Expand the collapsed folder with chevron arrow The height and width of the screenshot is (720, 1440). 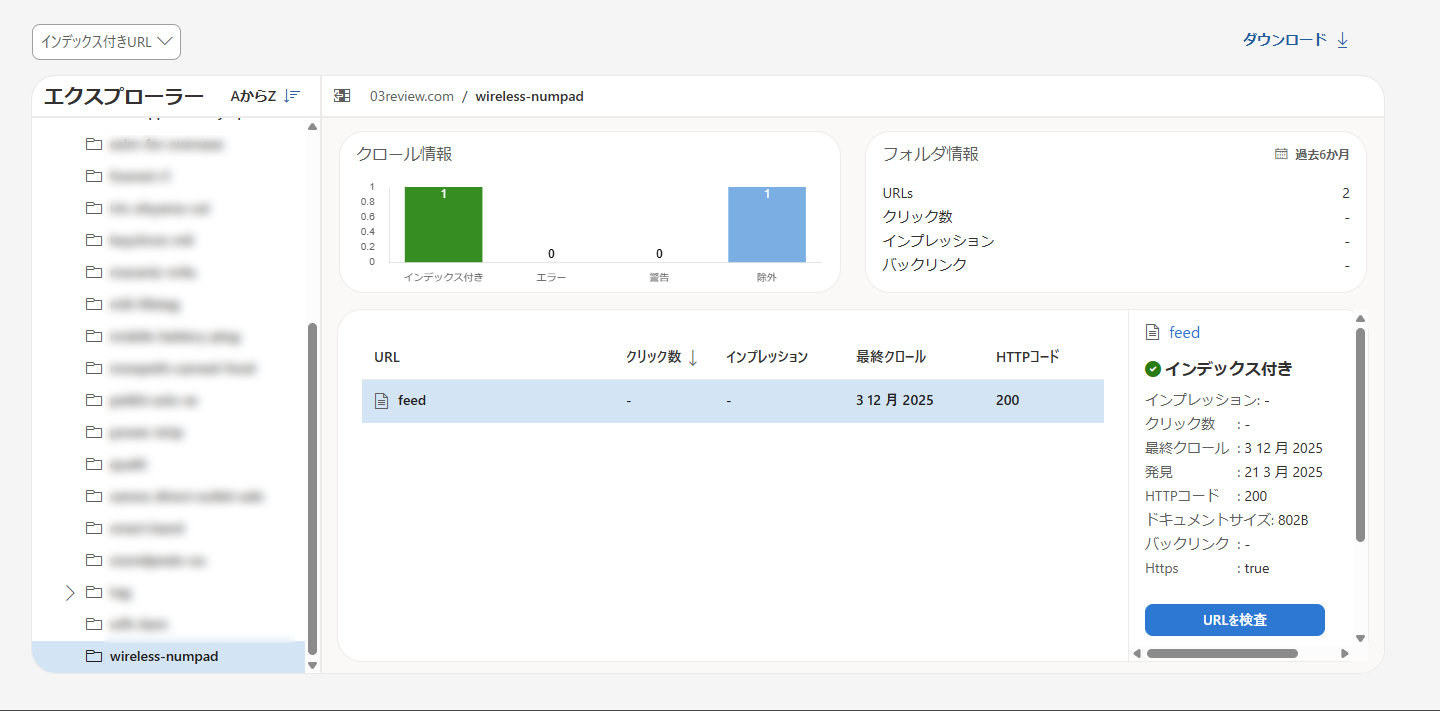point(70,593)
